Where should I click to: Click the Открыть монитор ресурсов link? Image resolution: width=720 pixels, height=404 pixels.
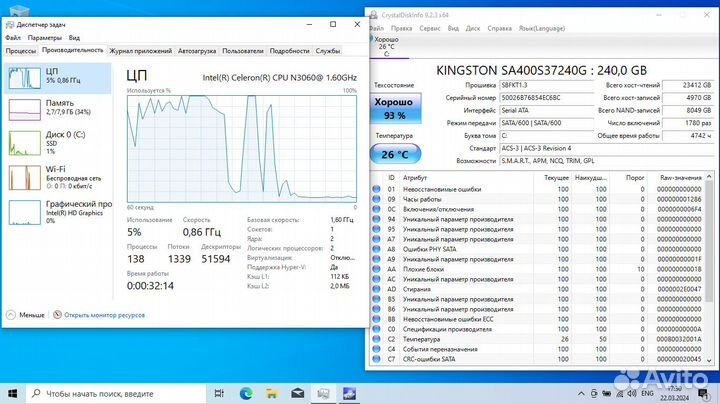104,315
